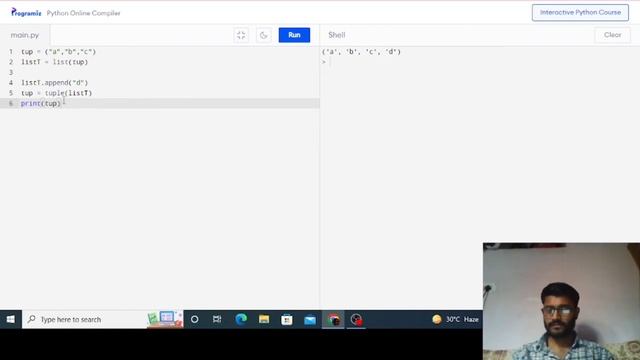Open Microsoft Store from taskbar
Screen dimensions: 640x360
[287, 319]
